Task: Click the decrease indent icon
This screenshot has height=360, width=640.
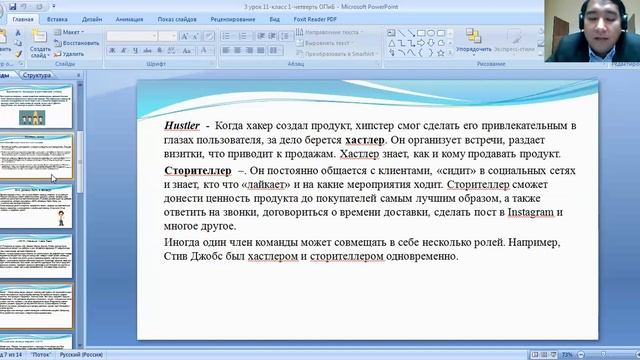Action: click(x=261, y=36)
